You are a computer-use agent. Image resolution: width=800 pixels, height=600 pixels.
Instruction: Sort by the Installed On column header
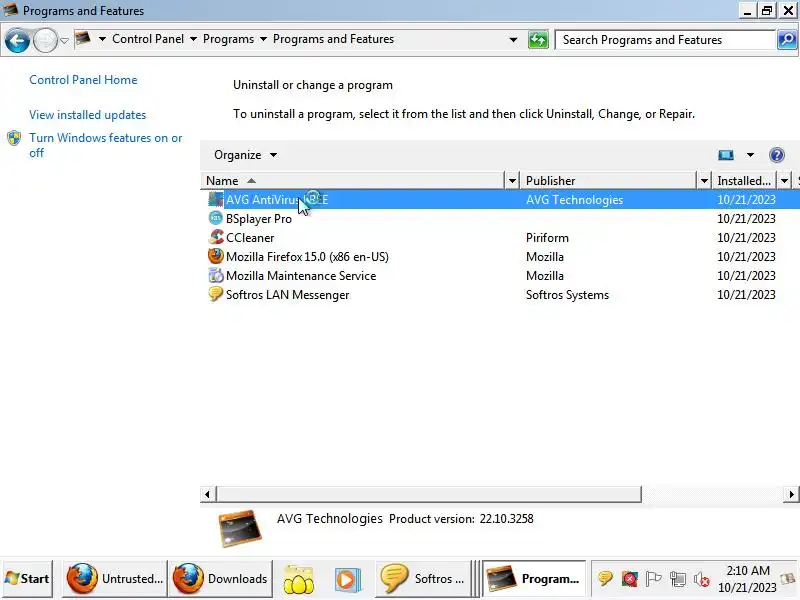tap(745, 181)
